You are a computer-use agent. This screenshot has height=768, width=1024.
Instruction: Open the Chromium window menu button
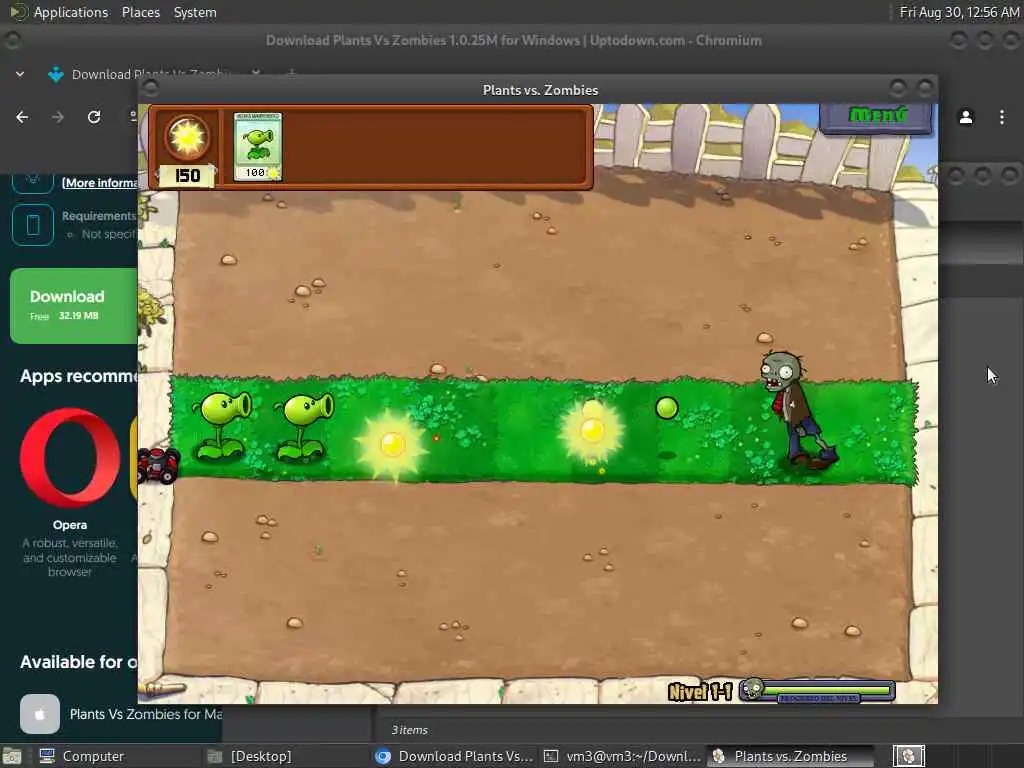(x=12, y=40)
